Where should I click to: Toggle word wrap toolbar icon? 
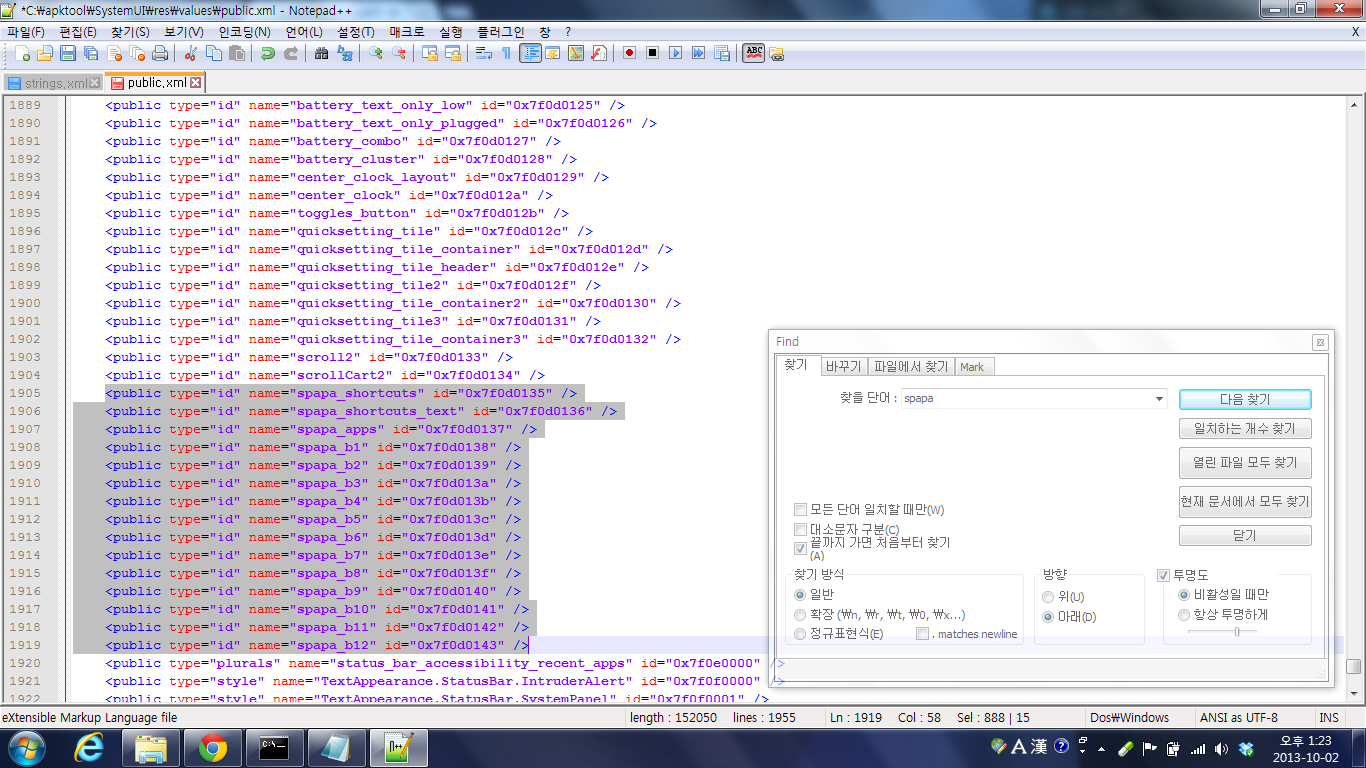coord(483,53)
